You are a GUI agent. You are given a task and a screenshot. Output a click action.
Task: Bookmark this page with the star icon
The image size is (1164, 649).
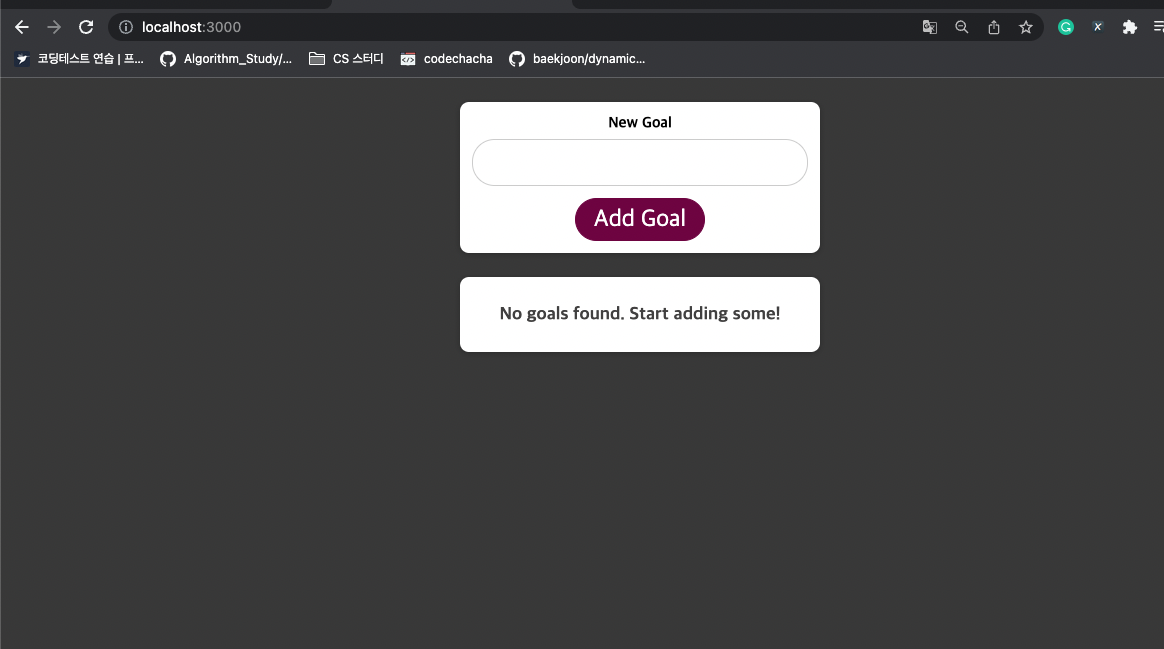click(x=1026, y=27)
